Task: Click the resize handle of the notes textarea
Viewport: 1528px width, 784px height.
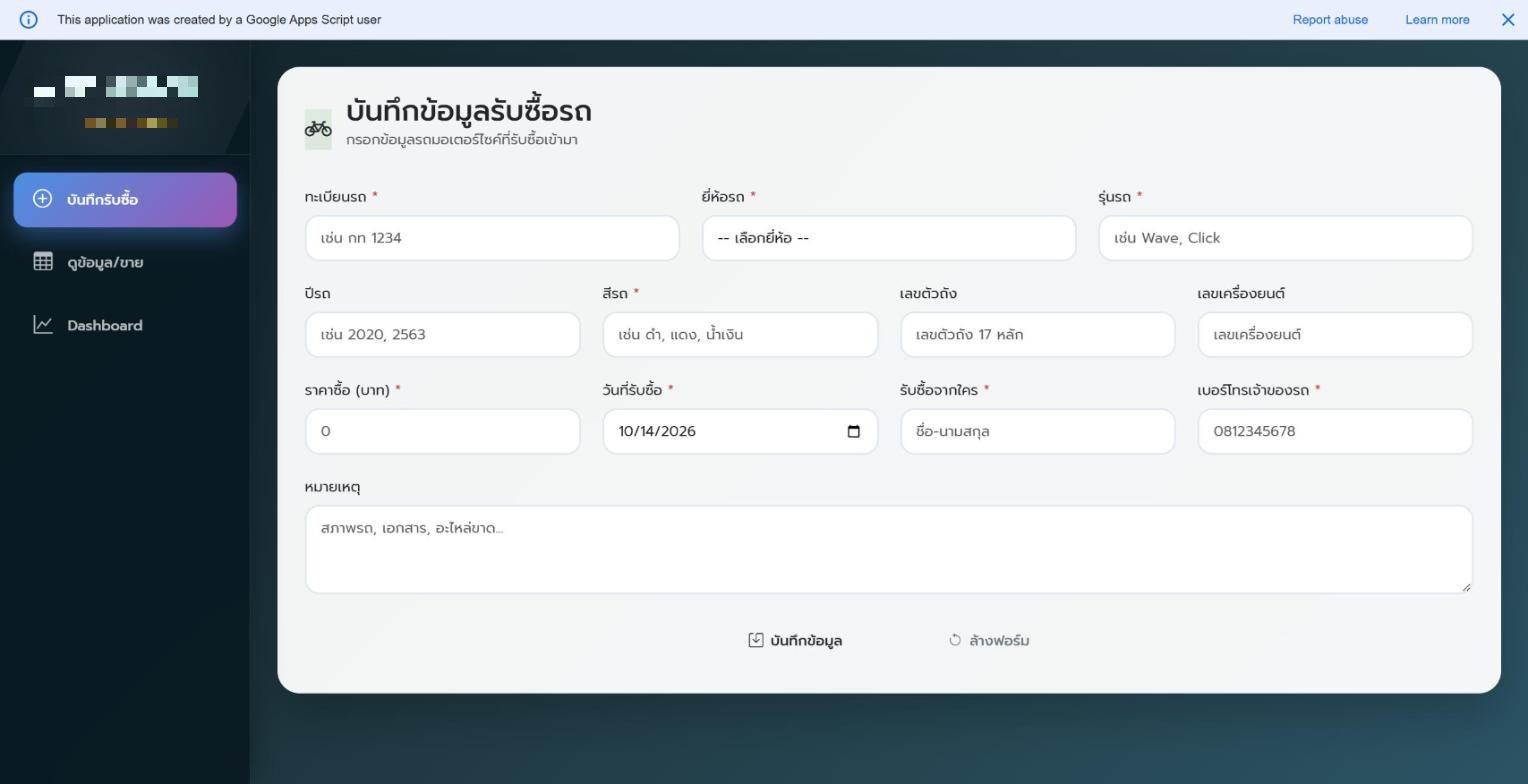Action: tap(1466, 587)
